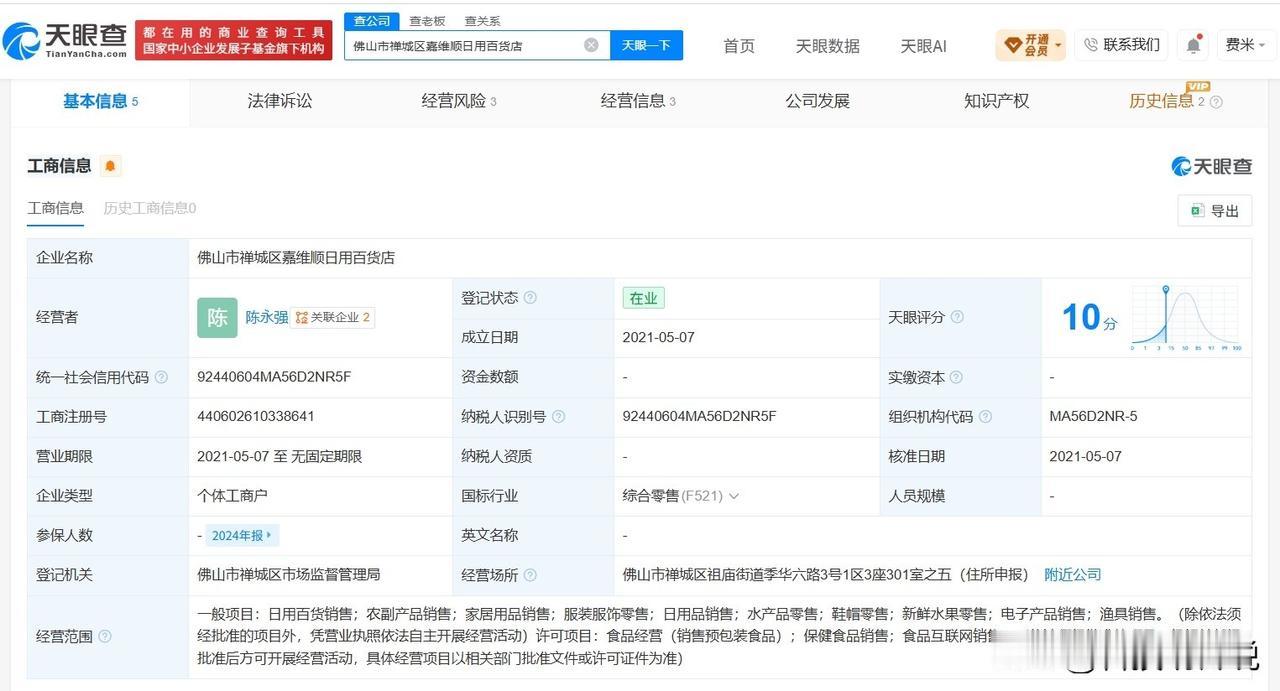Open the 法律诉讼 tab

point(280,101)
